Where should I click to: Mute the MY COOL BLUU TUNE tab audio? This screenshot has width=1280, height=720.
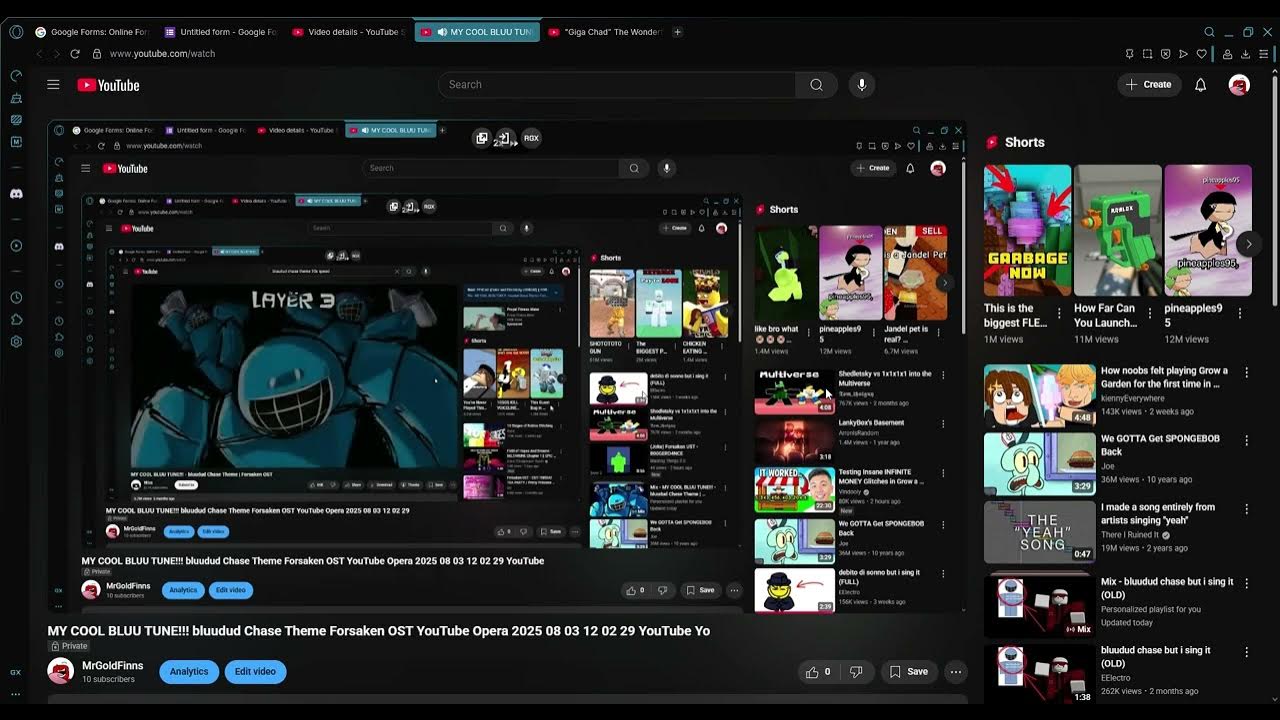click(x=442, y=32)
